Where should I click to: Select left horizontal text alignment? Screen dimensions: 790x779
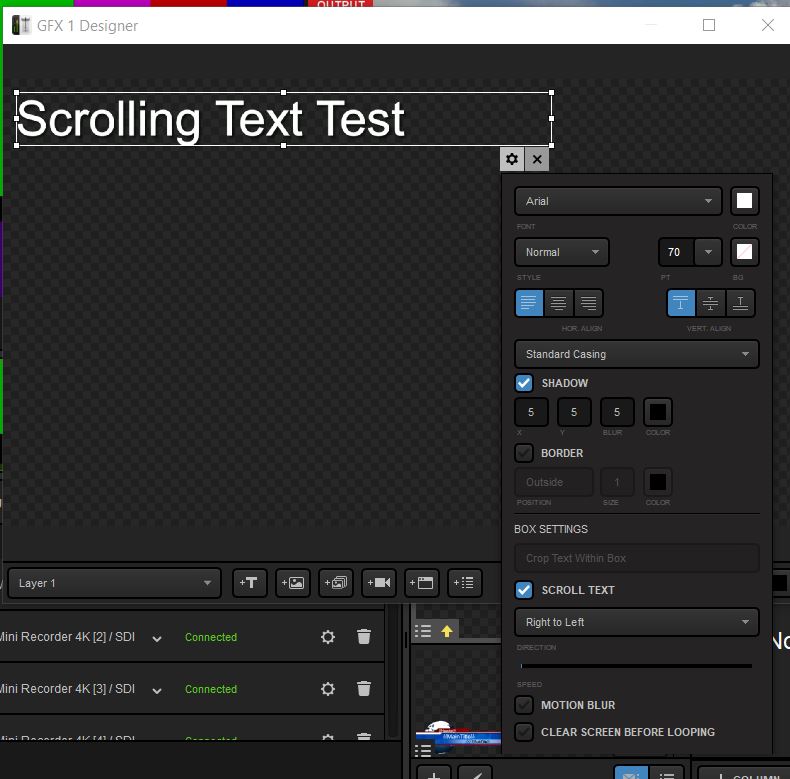click(x=529, y=303)
